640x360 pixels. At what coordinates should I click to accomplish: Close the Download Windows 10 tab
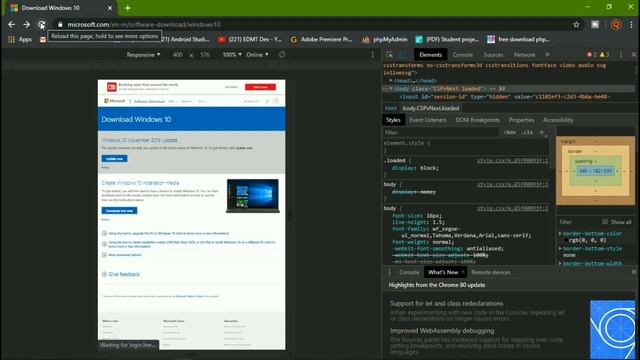(110, 8)
